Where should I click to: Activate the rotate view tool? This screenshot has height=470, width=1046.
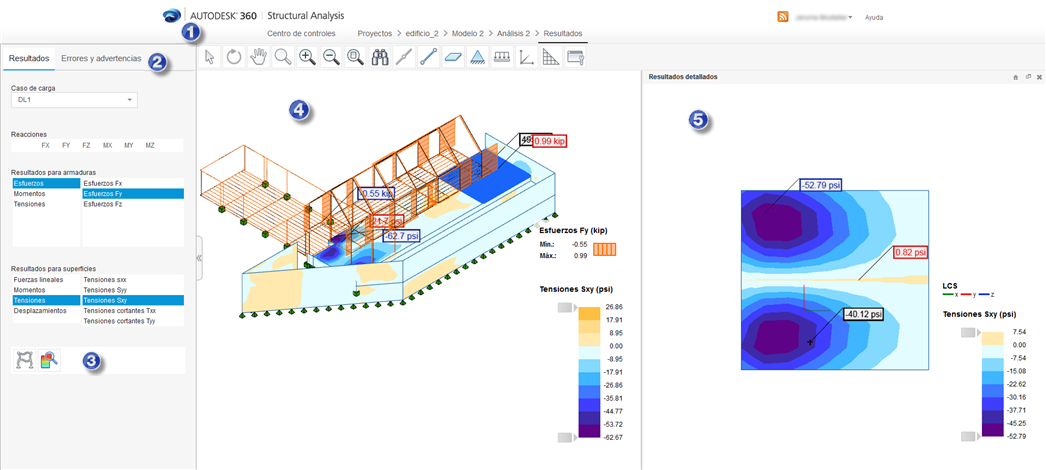(234, 58)
